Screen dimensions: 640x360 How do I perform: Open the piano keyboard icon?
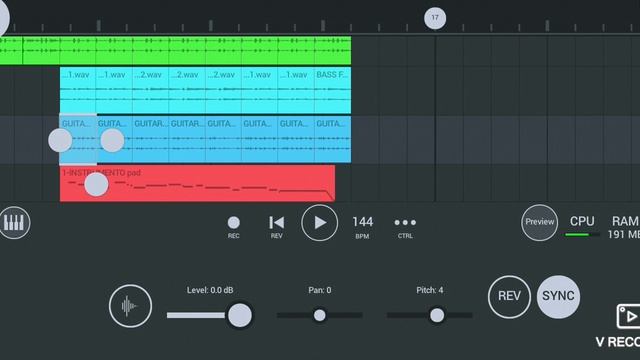click(14, 222)
